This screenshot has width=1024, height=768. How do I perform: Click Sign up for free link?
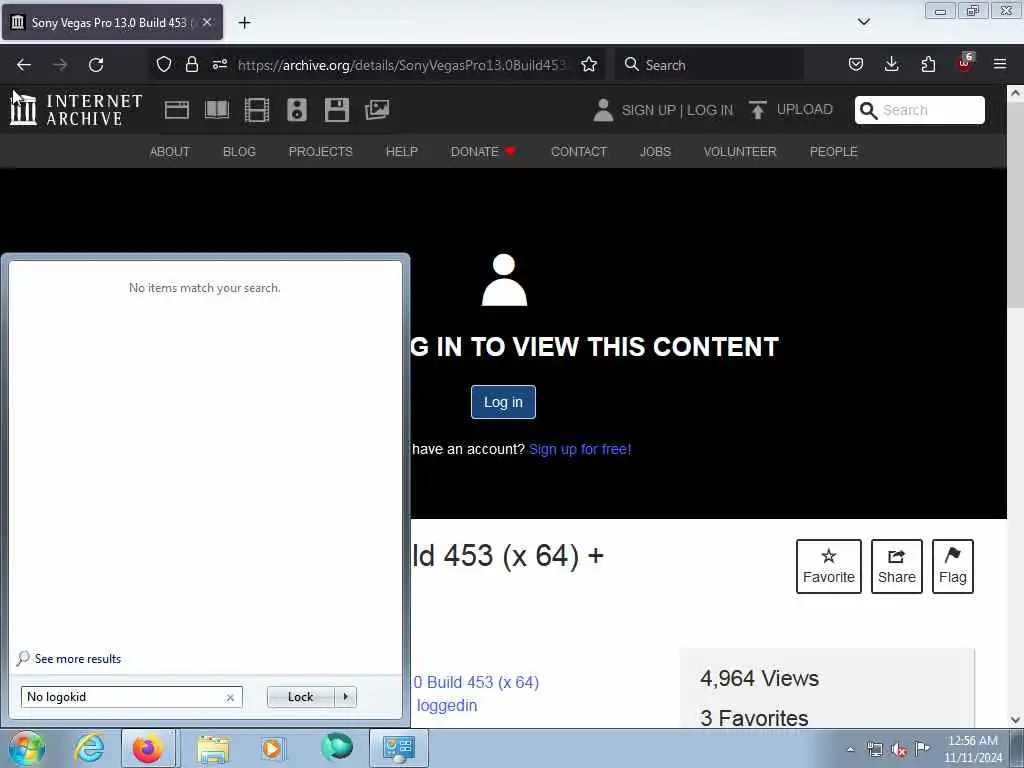point(580,449)
